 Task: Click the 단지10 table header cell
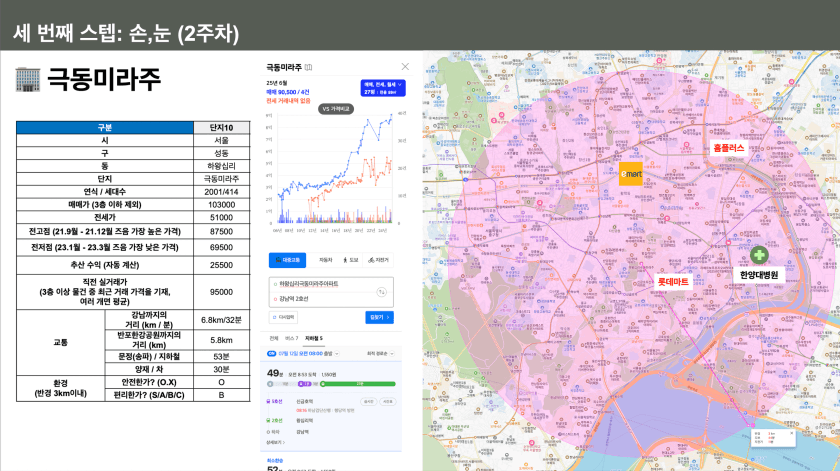[x=221, y=128]
